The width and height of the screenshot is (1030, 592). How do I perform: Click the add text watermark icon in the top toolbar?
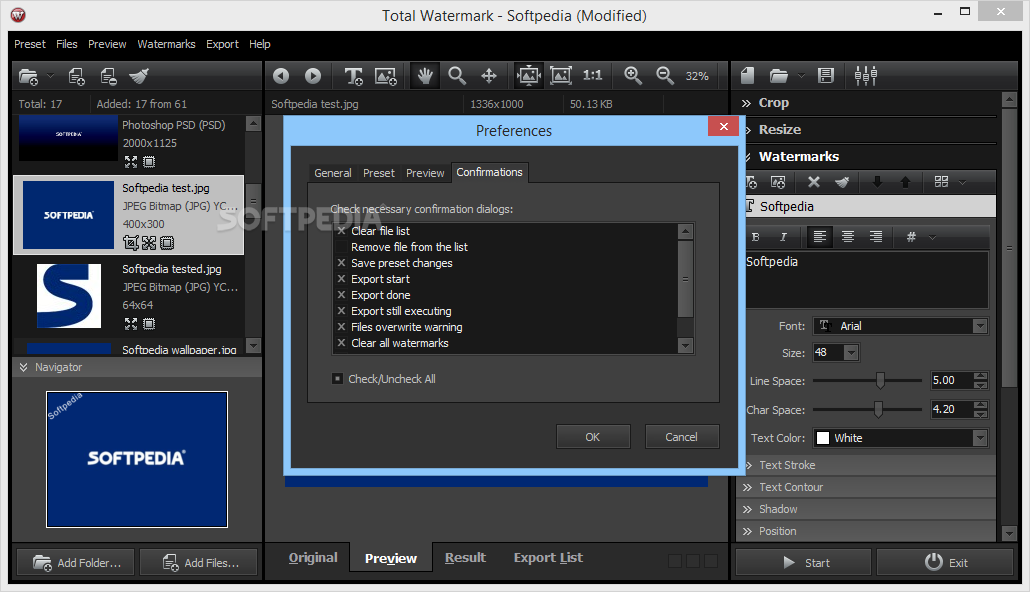click(354, 76)
